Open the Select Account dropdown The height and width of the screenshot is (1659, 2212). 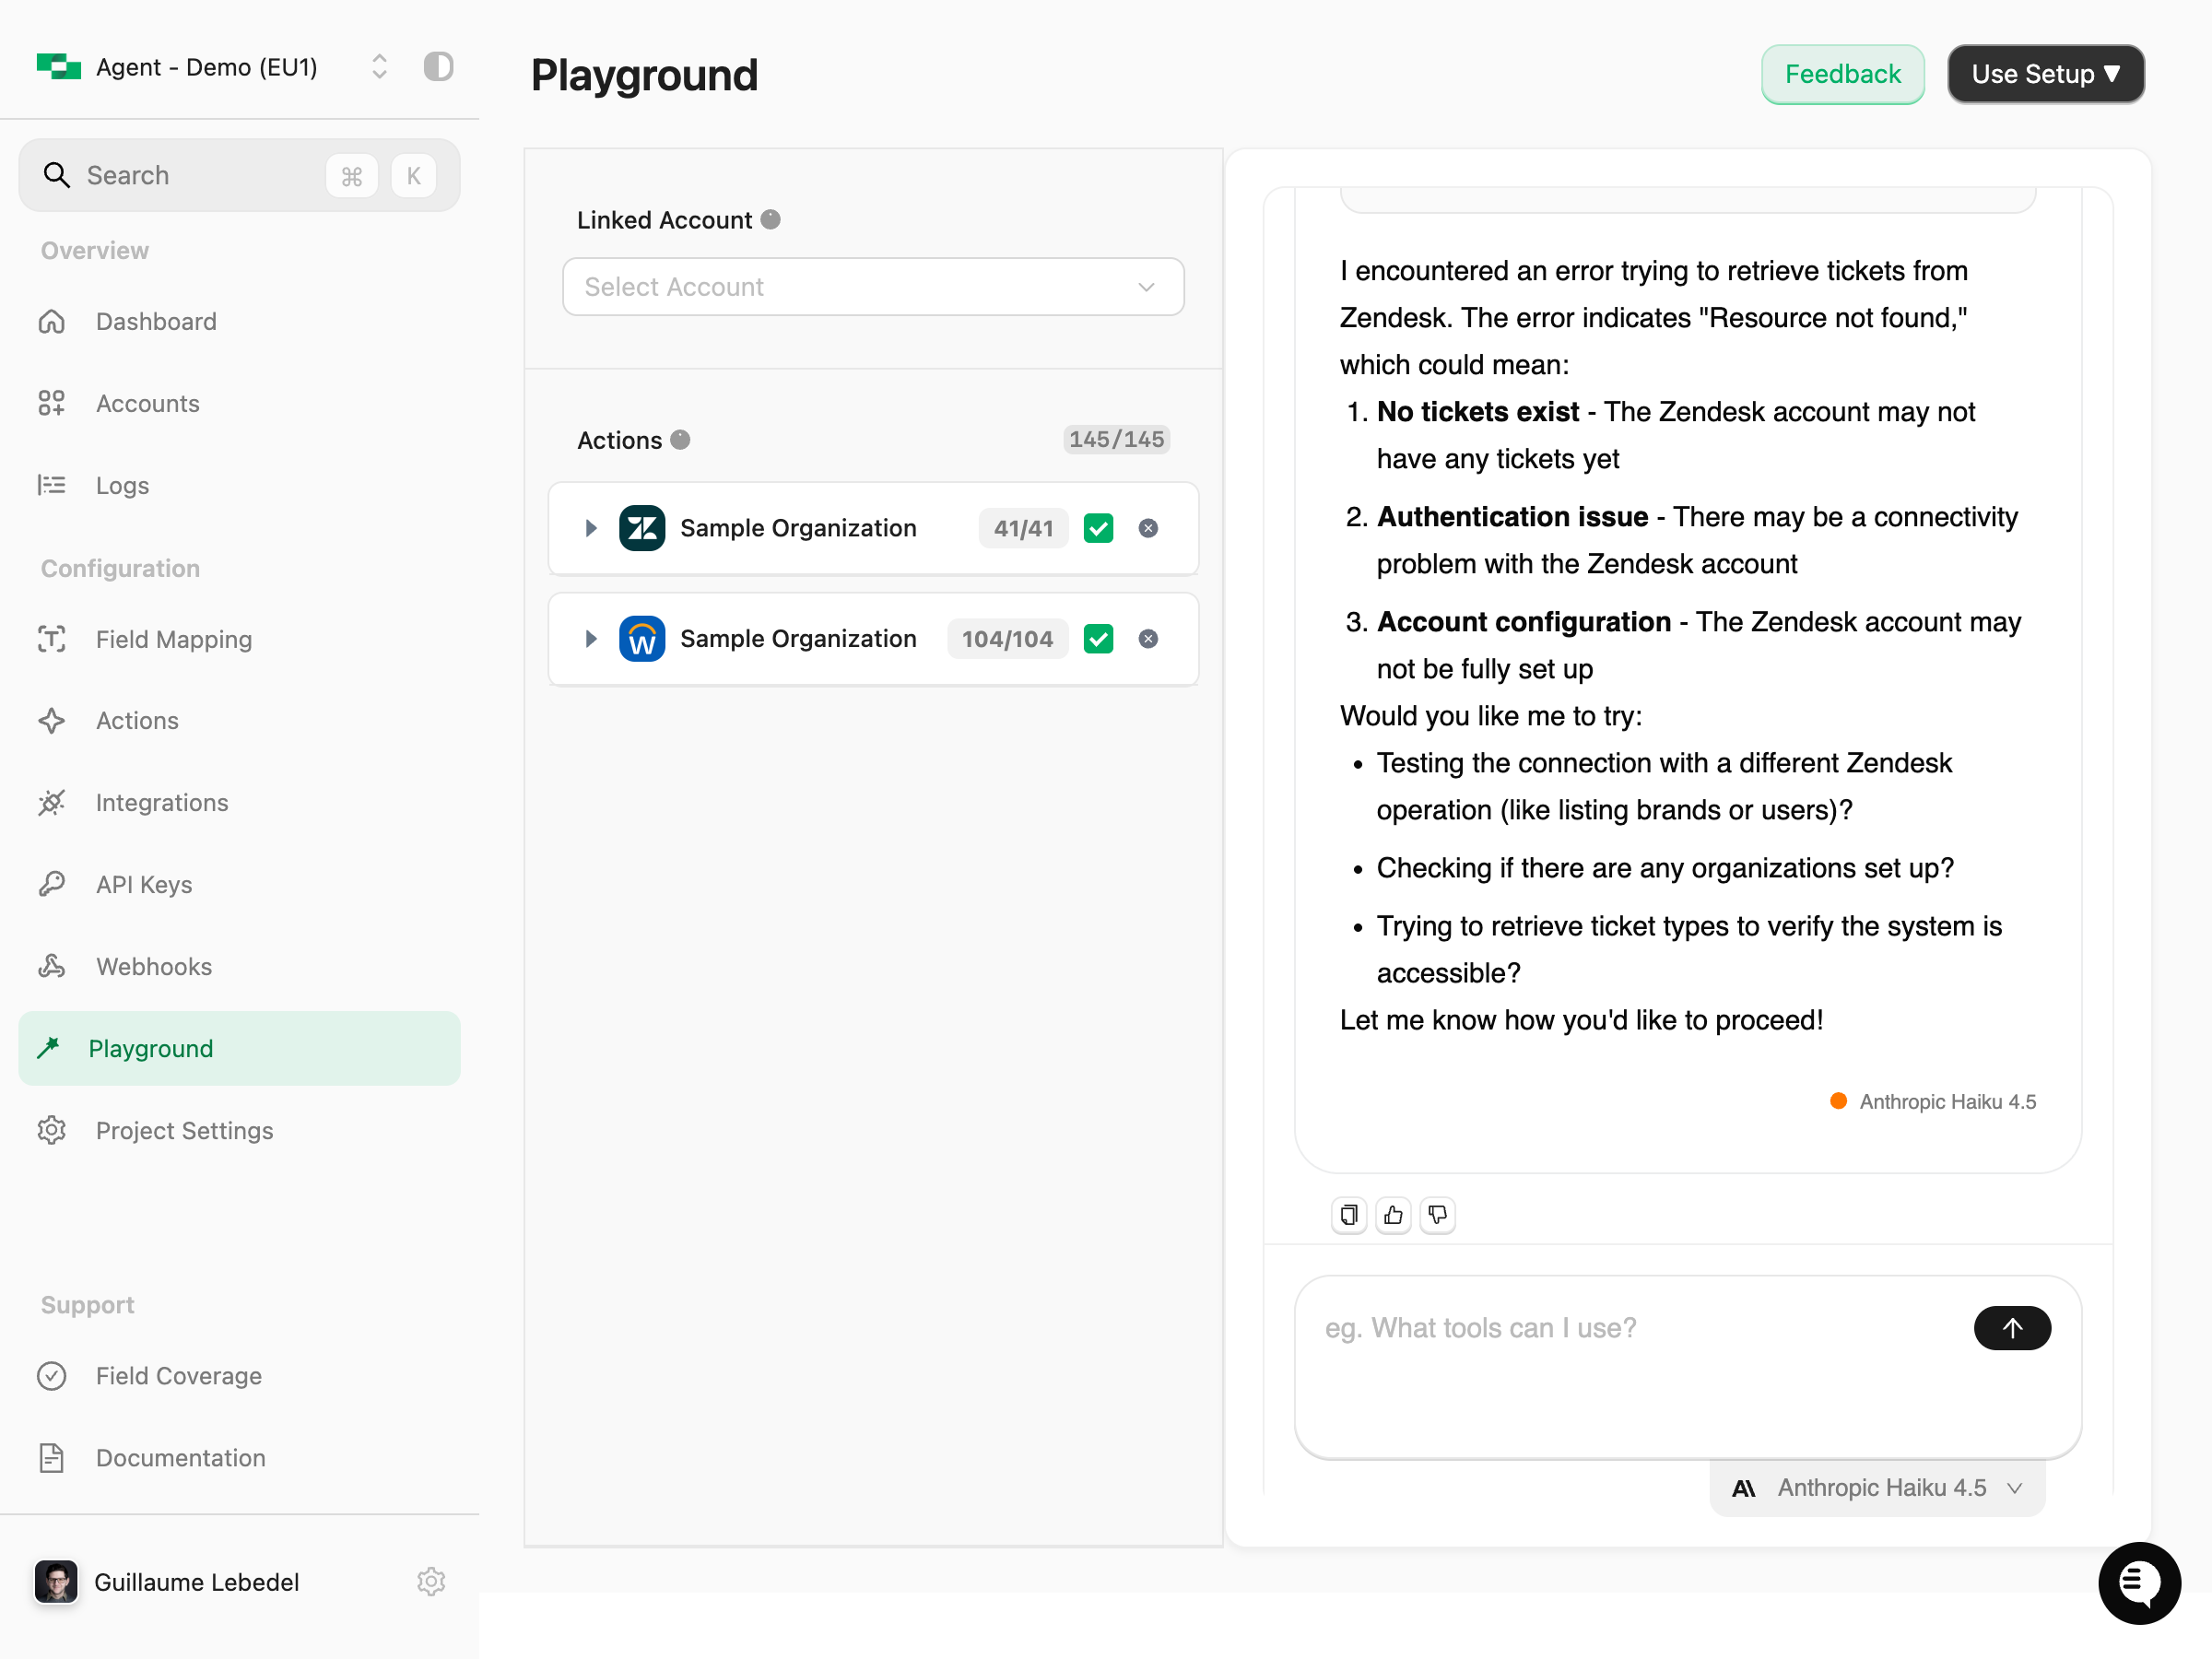click(x=872, y=287)
